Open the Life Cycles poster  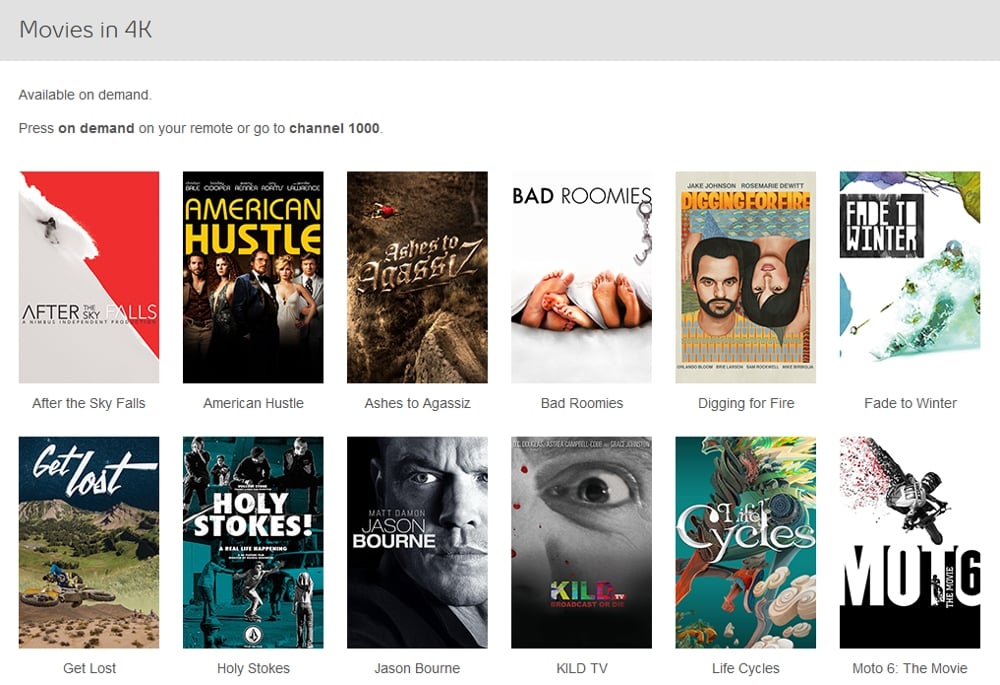pyautogui.click(x=746, y=542)
